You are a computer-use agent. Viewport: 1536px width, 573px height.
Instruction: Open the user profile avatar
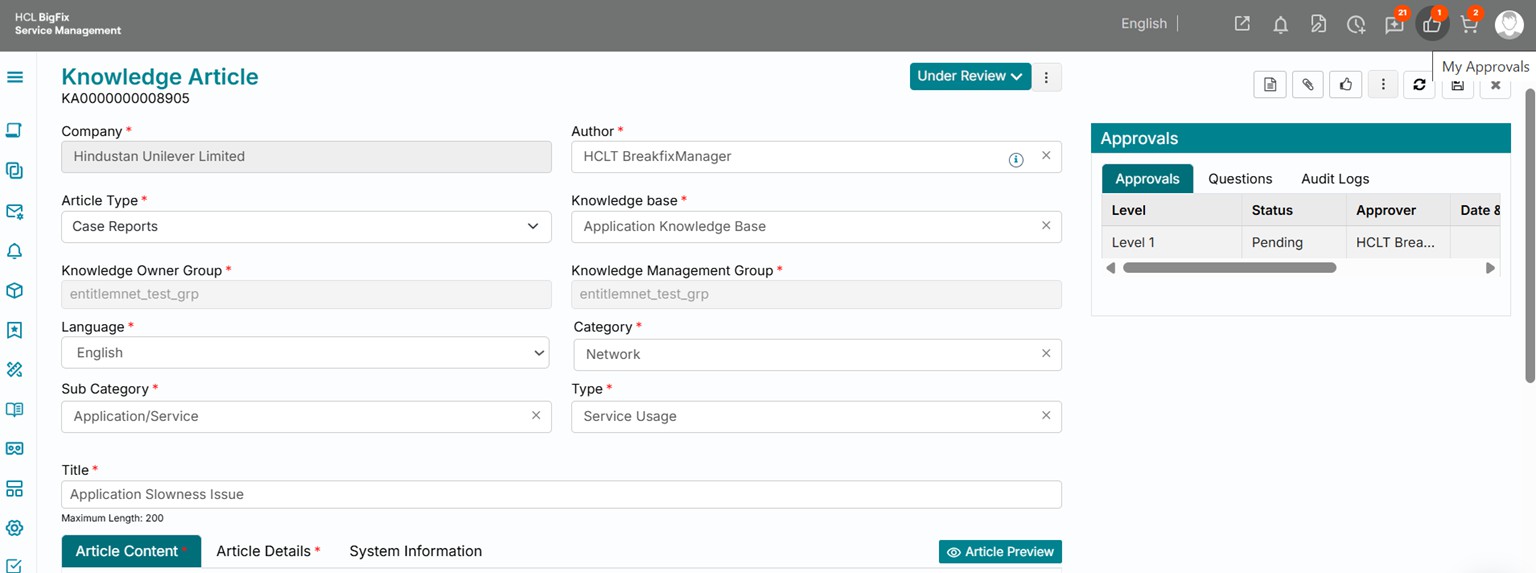[1508, 25]
